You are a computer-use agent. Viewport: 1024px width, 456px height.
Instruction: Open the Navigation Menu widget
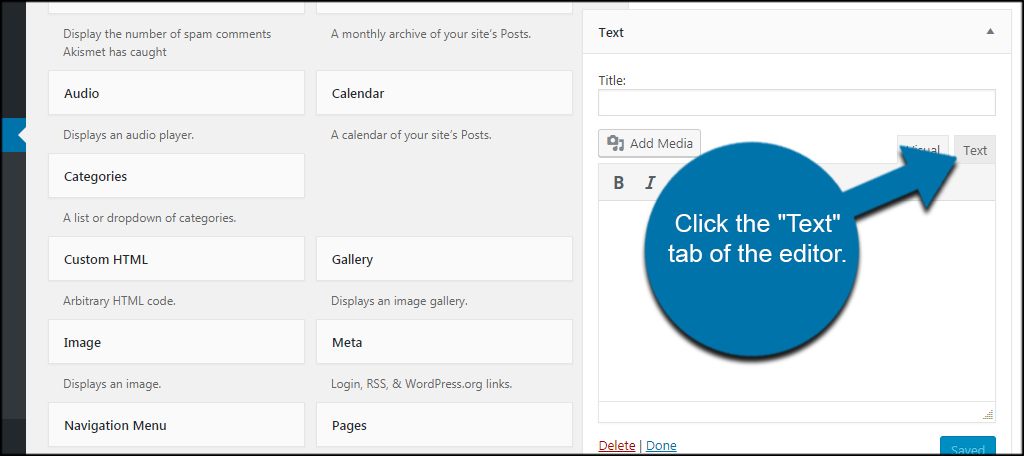[176, 425]
